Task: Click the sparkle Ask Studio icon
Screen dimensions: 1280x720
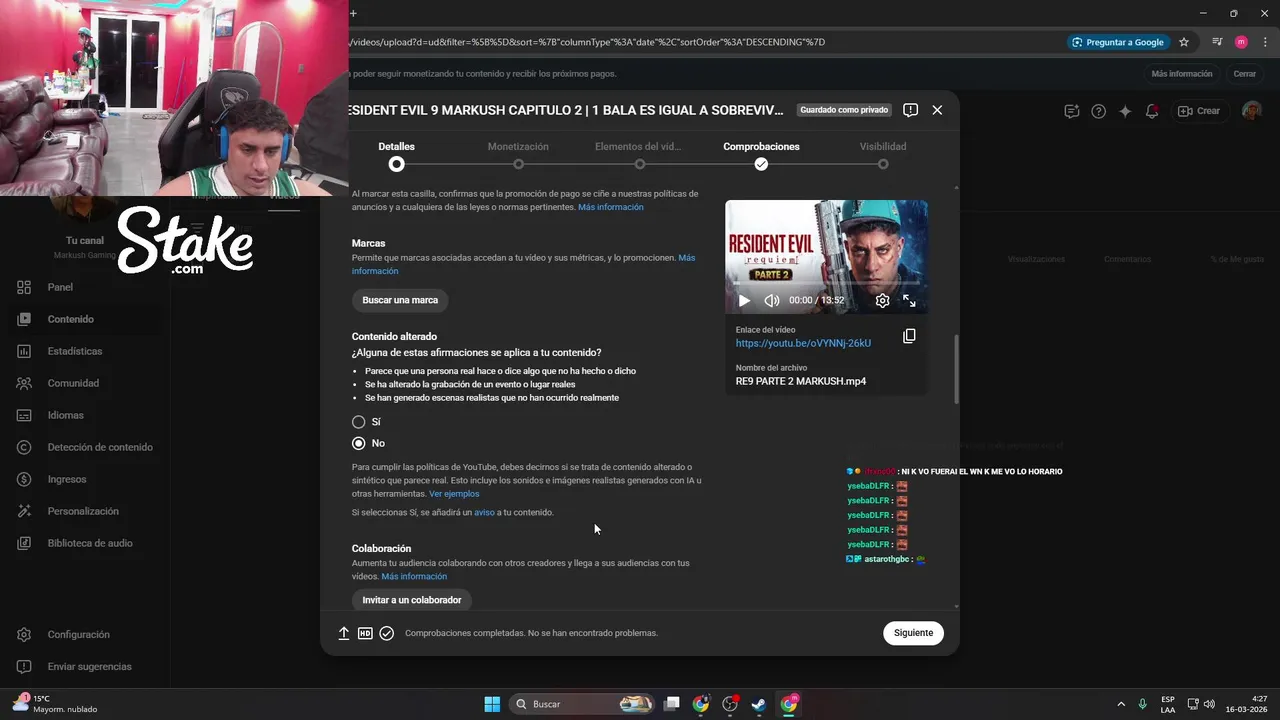Action: point(1125,111)
